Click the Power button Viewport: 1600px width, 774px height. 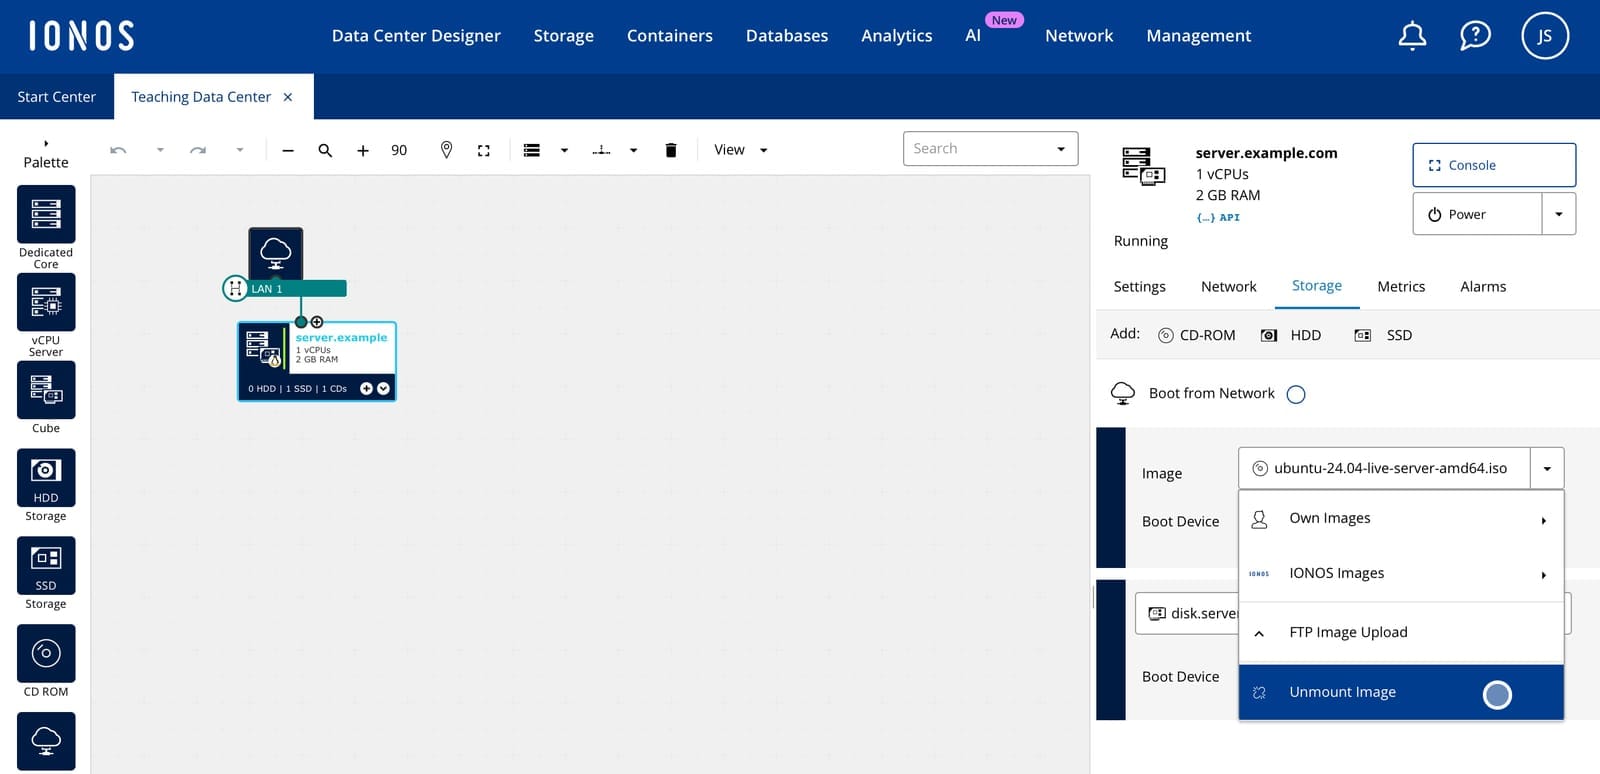coord(1477,214)
